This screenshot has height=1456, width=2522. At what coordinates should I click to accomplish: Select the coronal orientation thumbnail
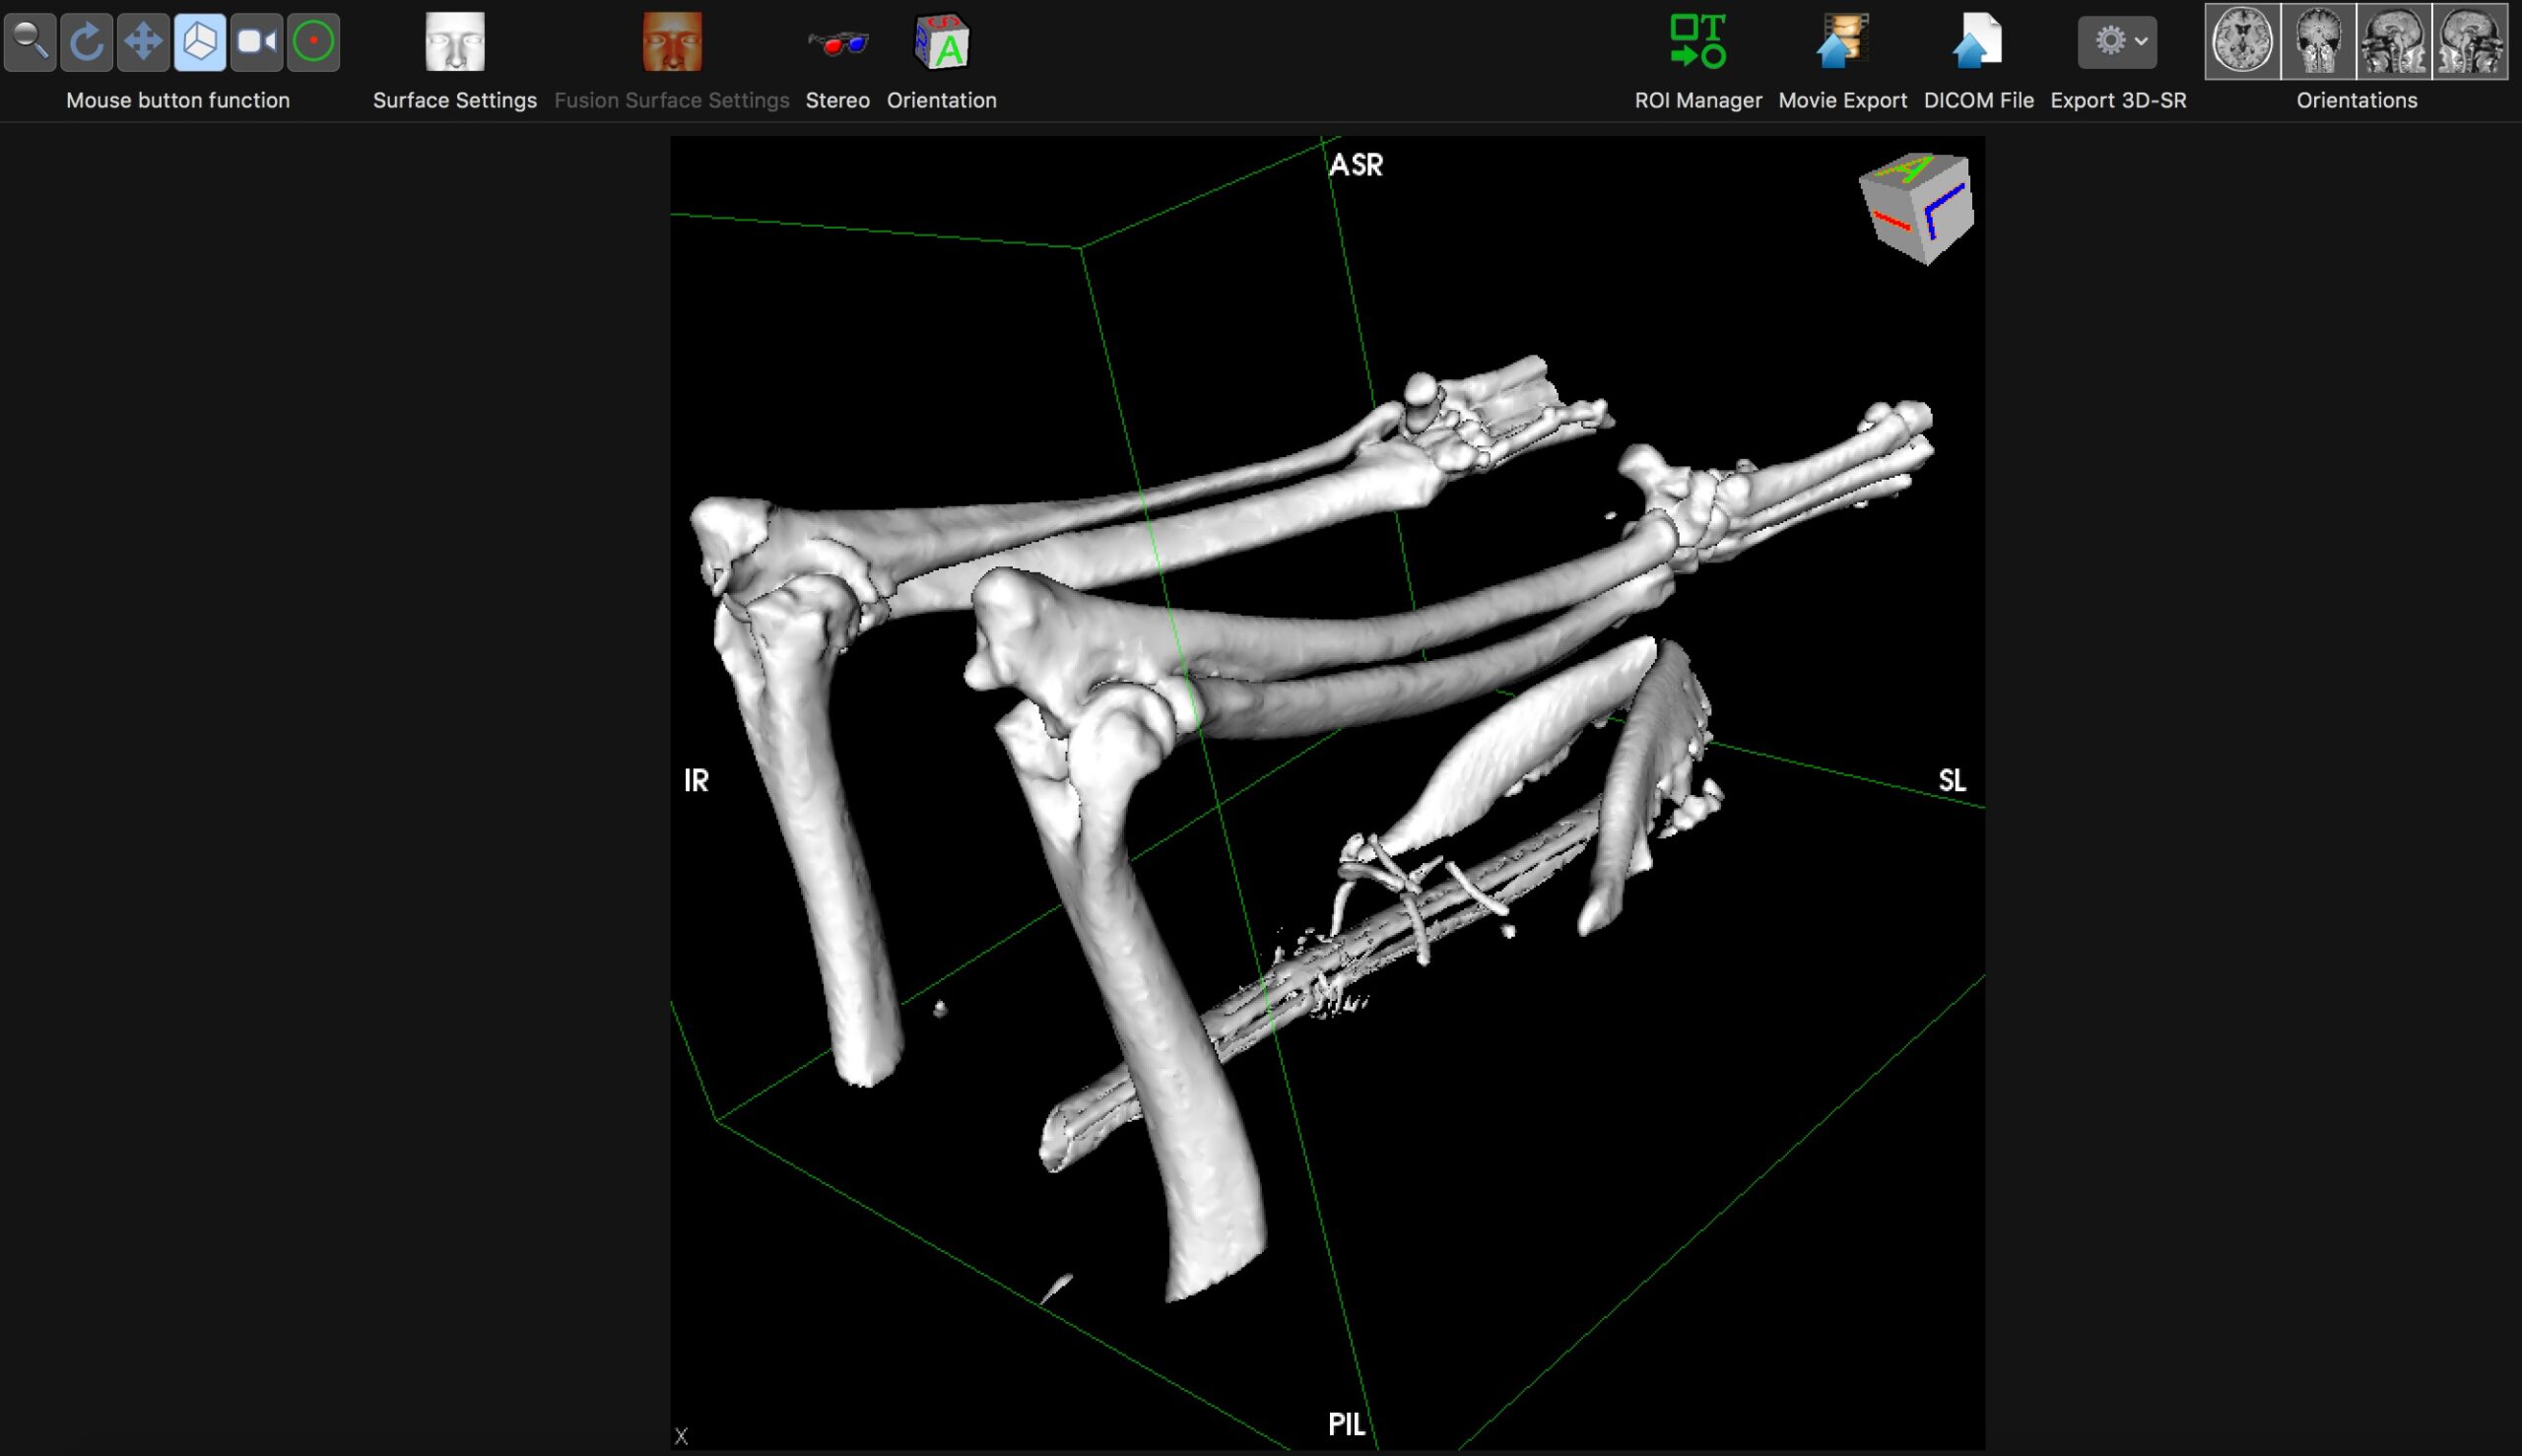coord(2318,40)
